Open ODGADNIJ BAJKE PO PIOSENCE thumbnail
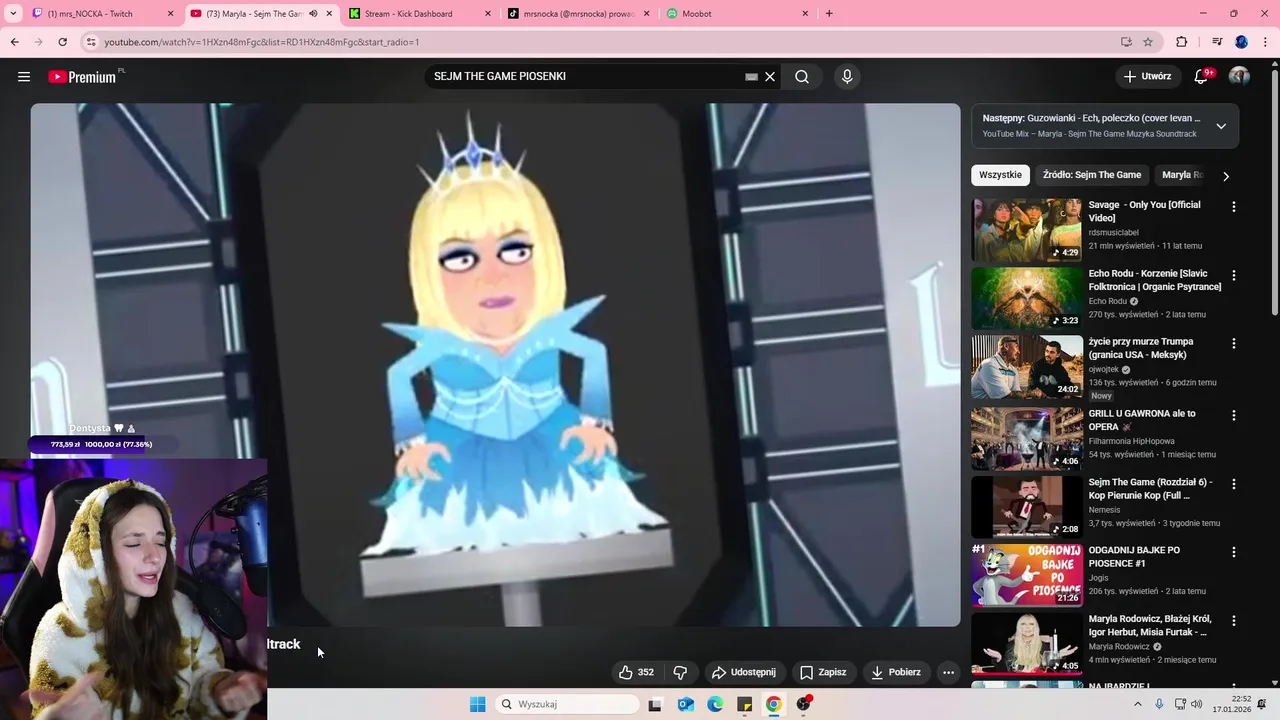1280x720 pixels. (1026, 576)
